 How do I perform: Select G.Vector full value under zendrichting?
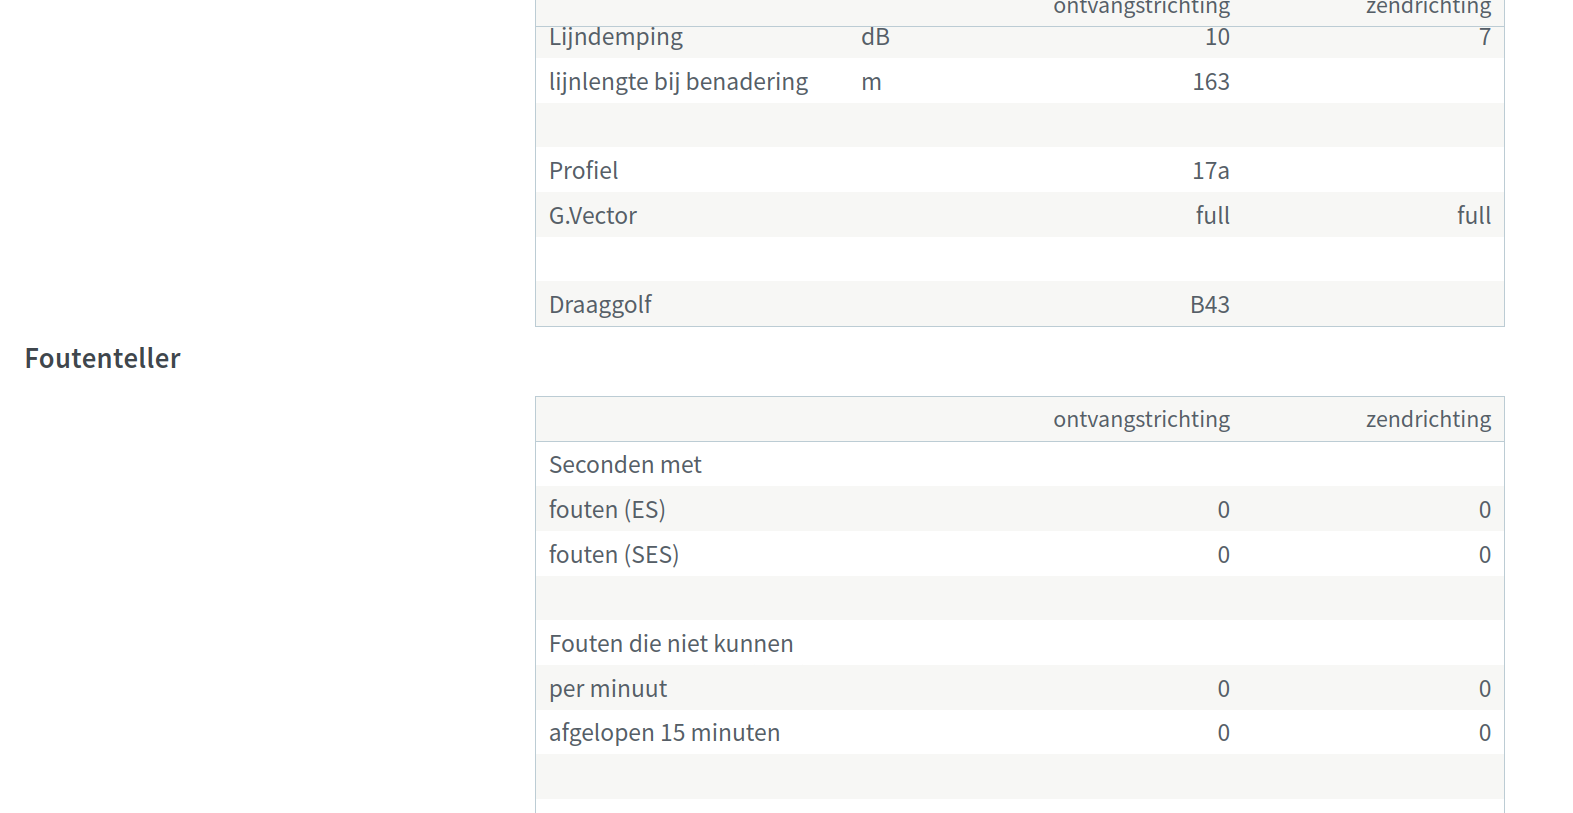coord(1473,216)
